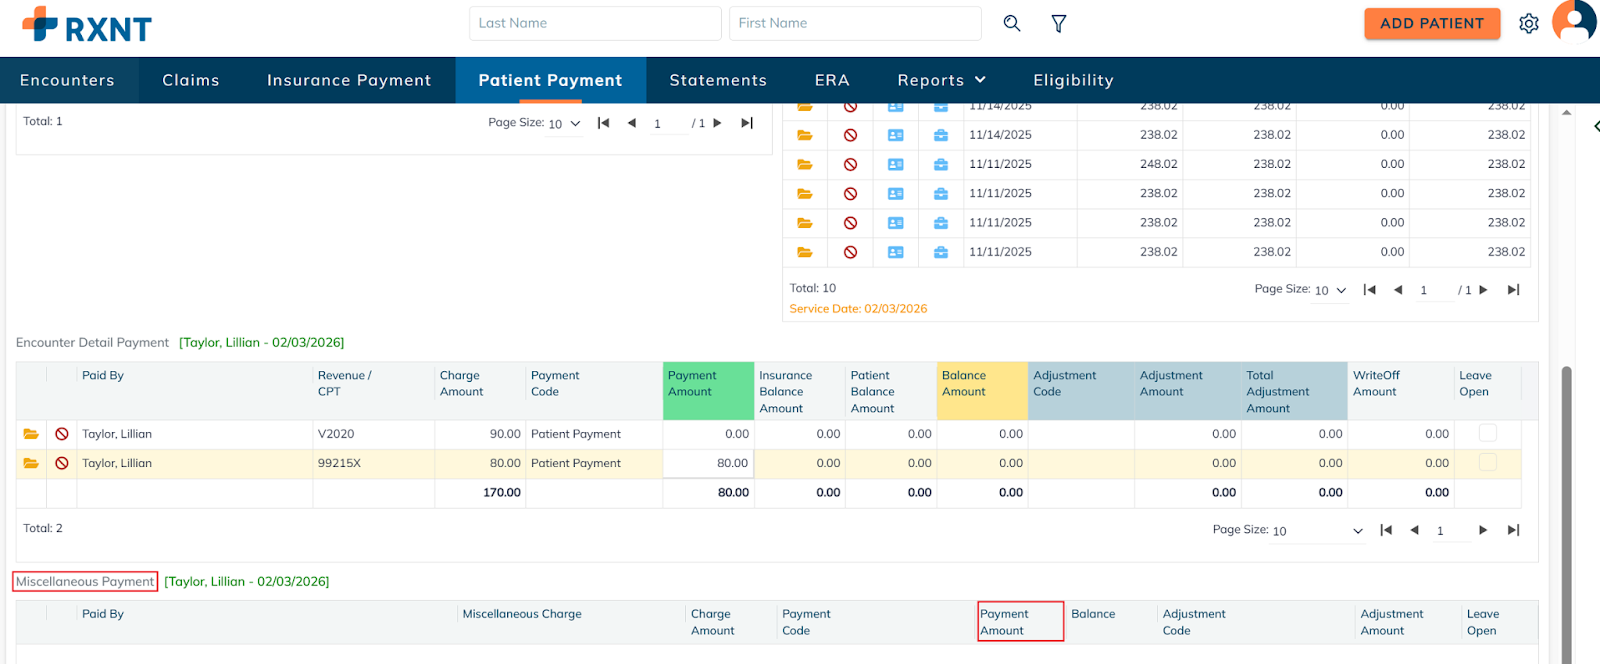Click the user profile avatar
This screenshot has height=664, width=1600.
1574,21
